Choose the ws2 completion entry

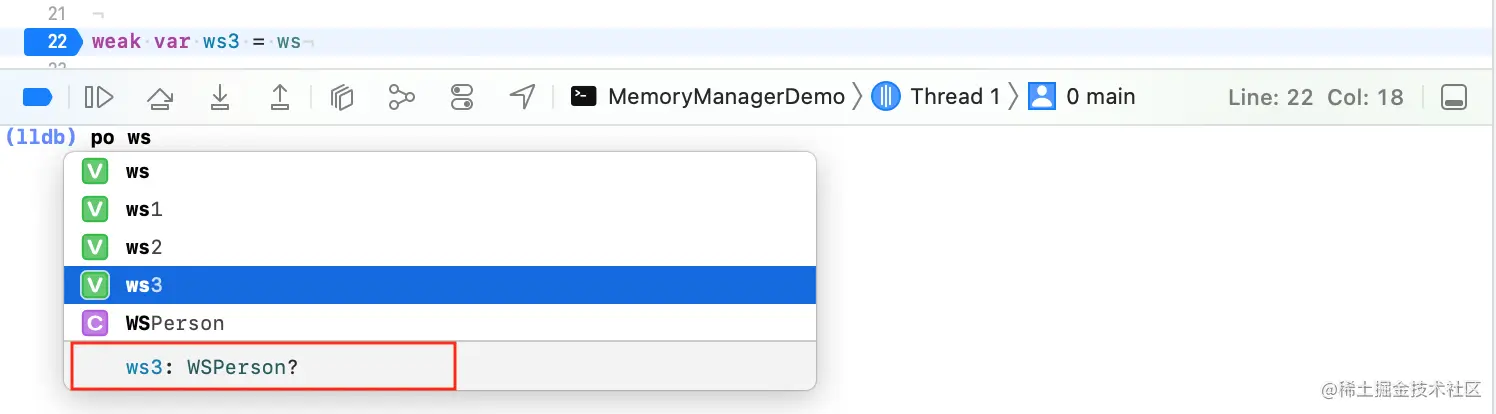tap(440, 247)
